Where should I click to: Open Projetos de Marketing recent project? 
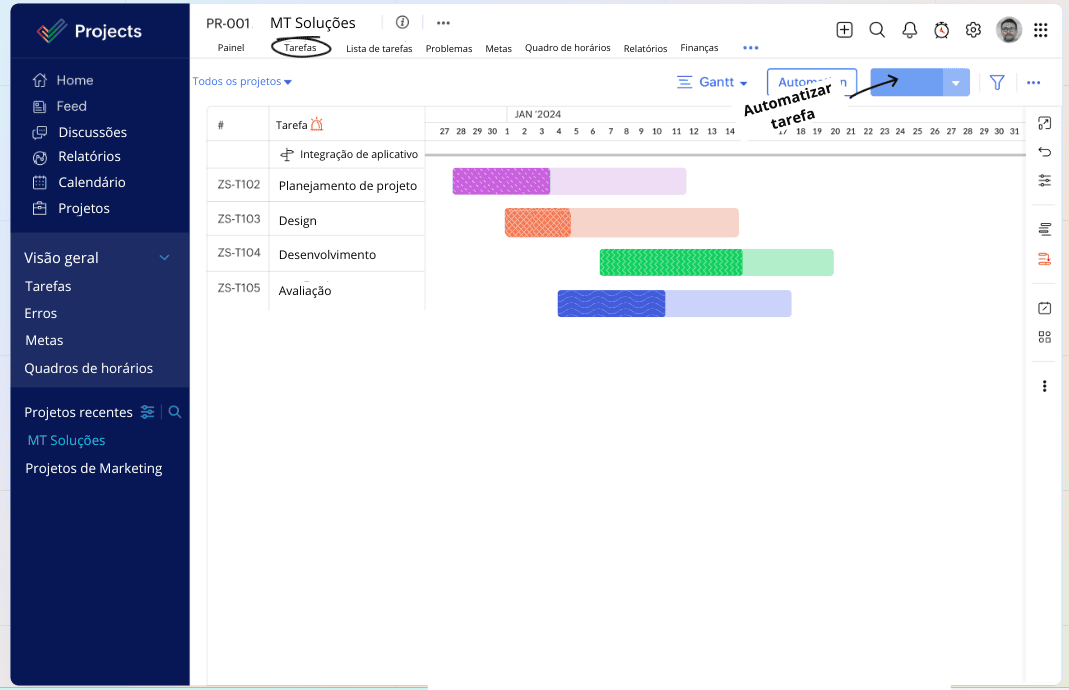(x=93, y=468)
